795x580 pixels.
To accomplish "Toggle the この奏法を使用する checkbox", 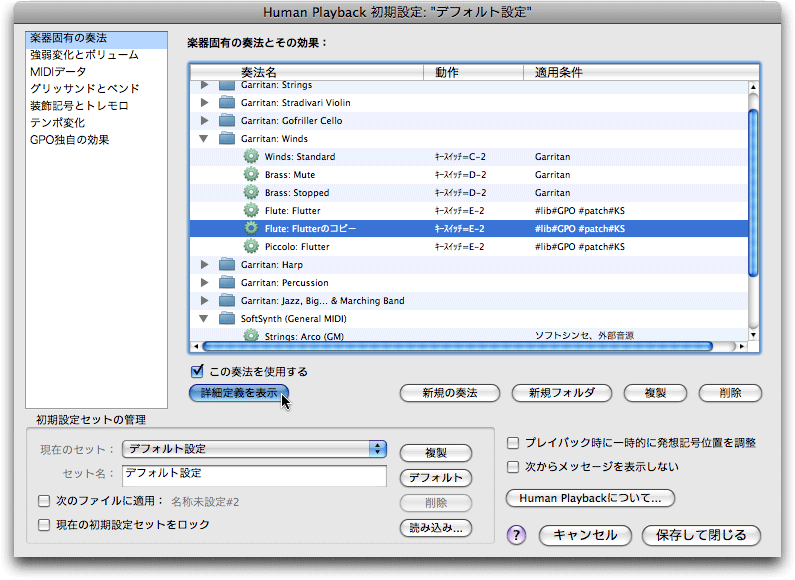I will click(x=197, y=371).
